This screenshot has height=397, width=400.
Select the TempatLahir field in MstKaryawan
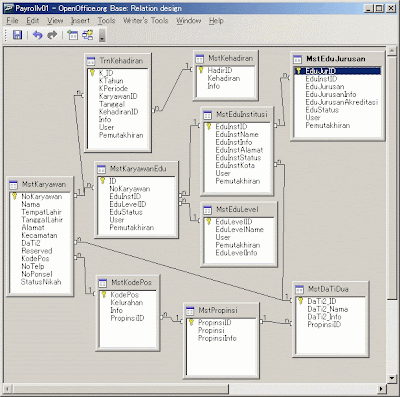coord(41,212)
